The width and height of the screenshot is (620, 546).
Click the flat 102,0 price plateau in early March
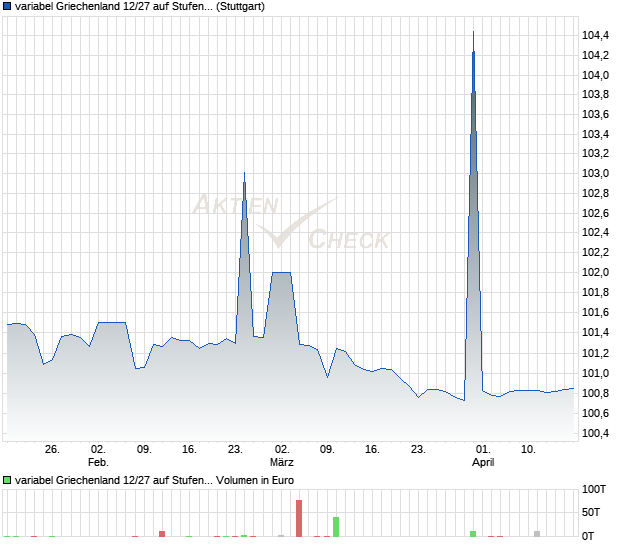click(281, 272)
